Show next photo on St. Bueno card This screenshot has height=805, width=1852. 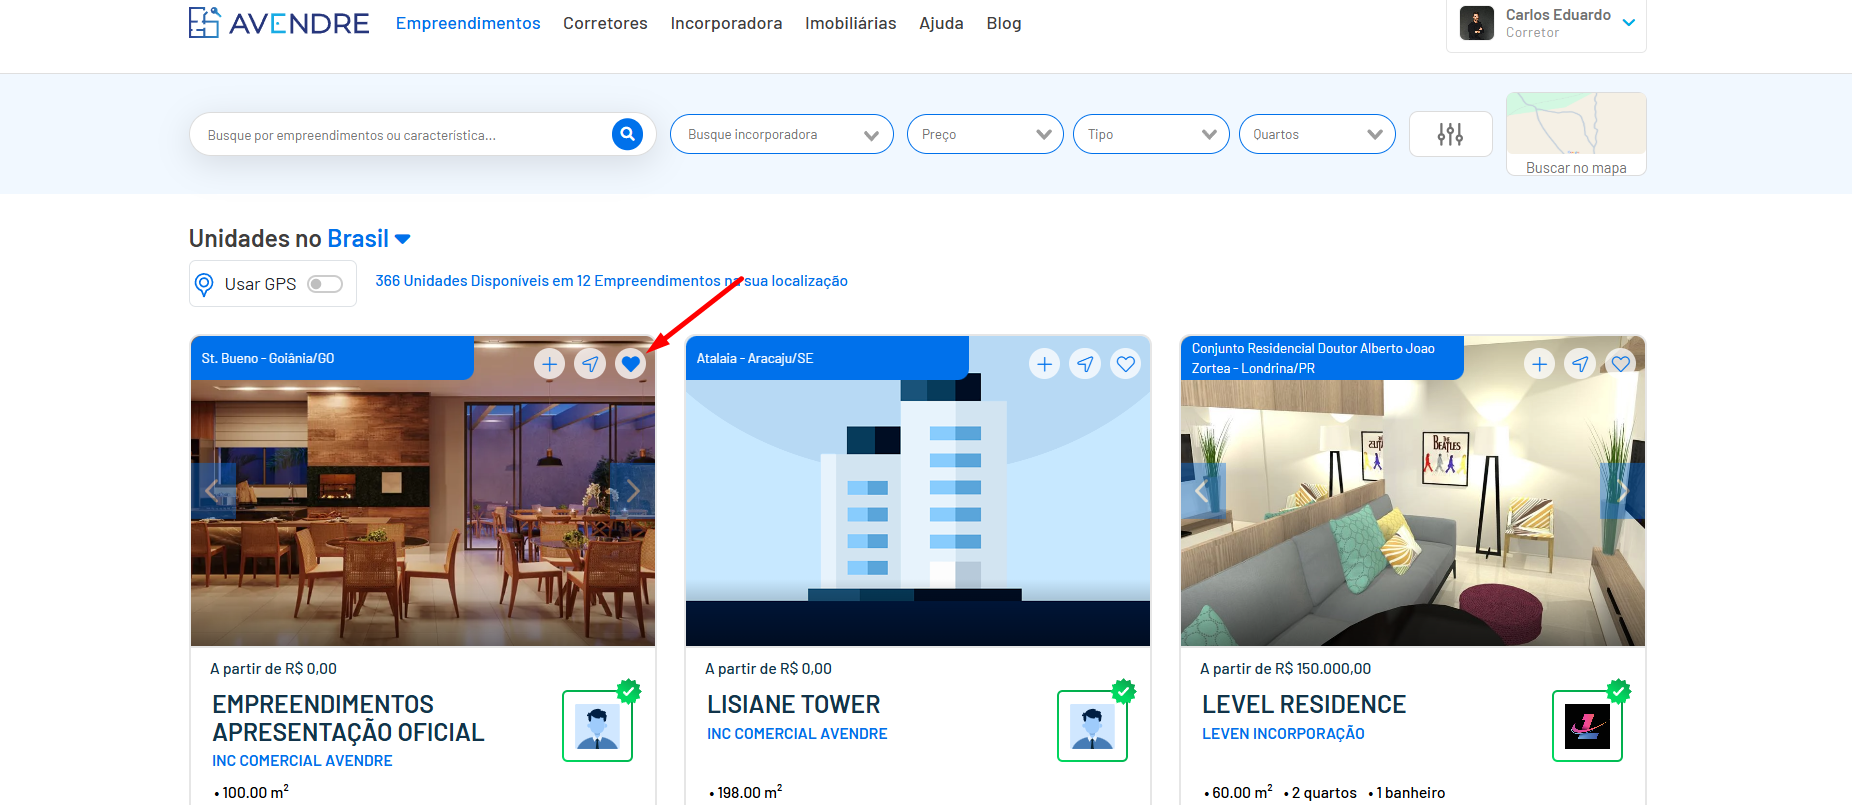click(x=632, y=491)
